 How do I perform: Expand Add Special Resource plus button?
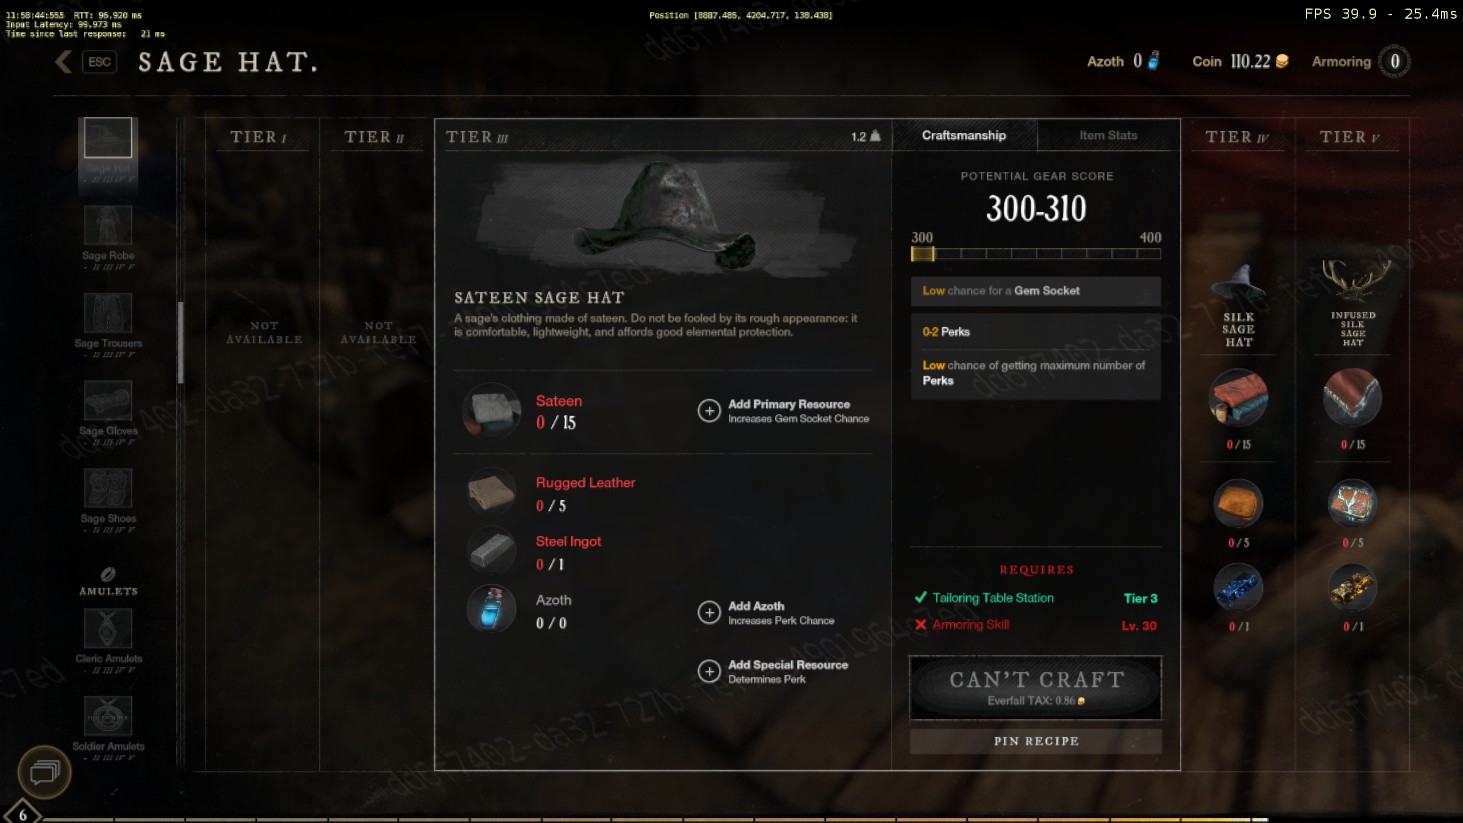point(709,671)
